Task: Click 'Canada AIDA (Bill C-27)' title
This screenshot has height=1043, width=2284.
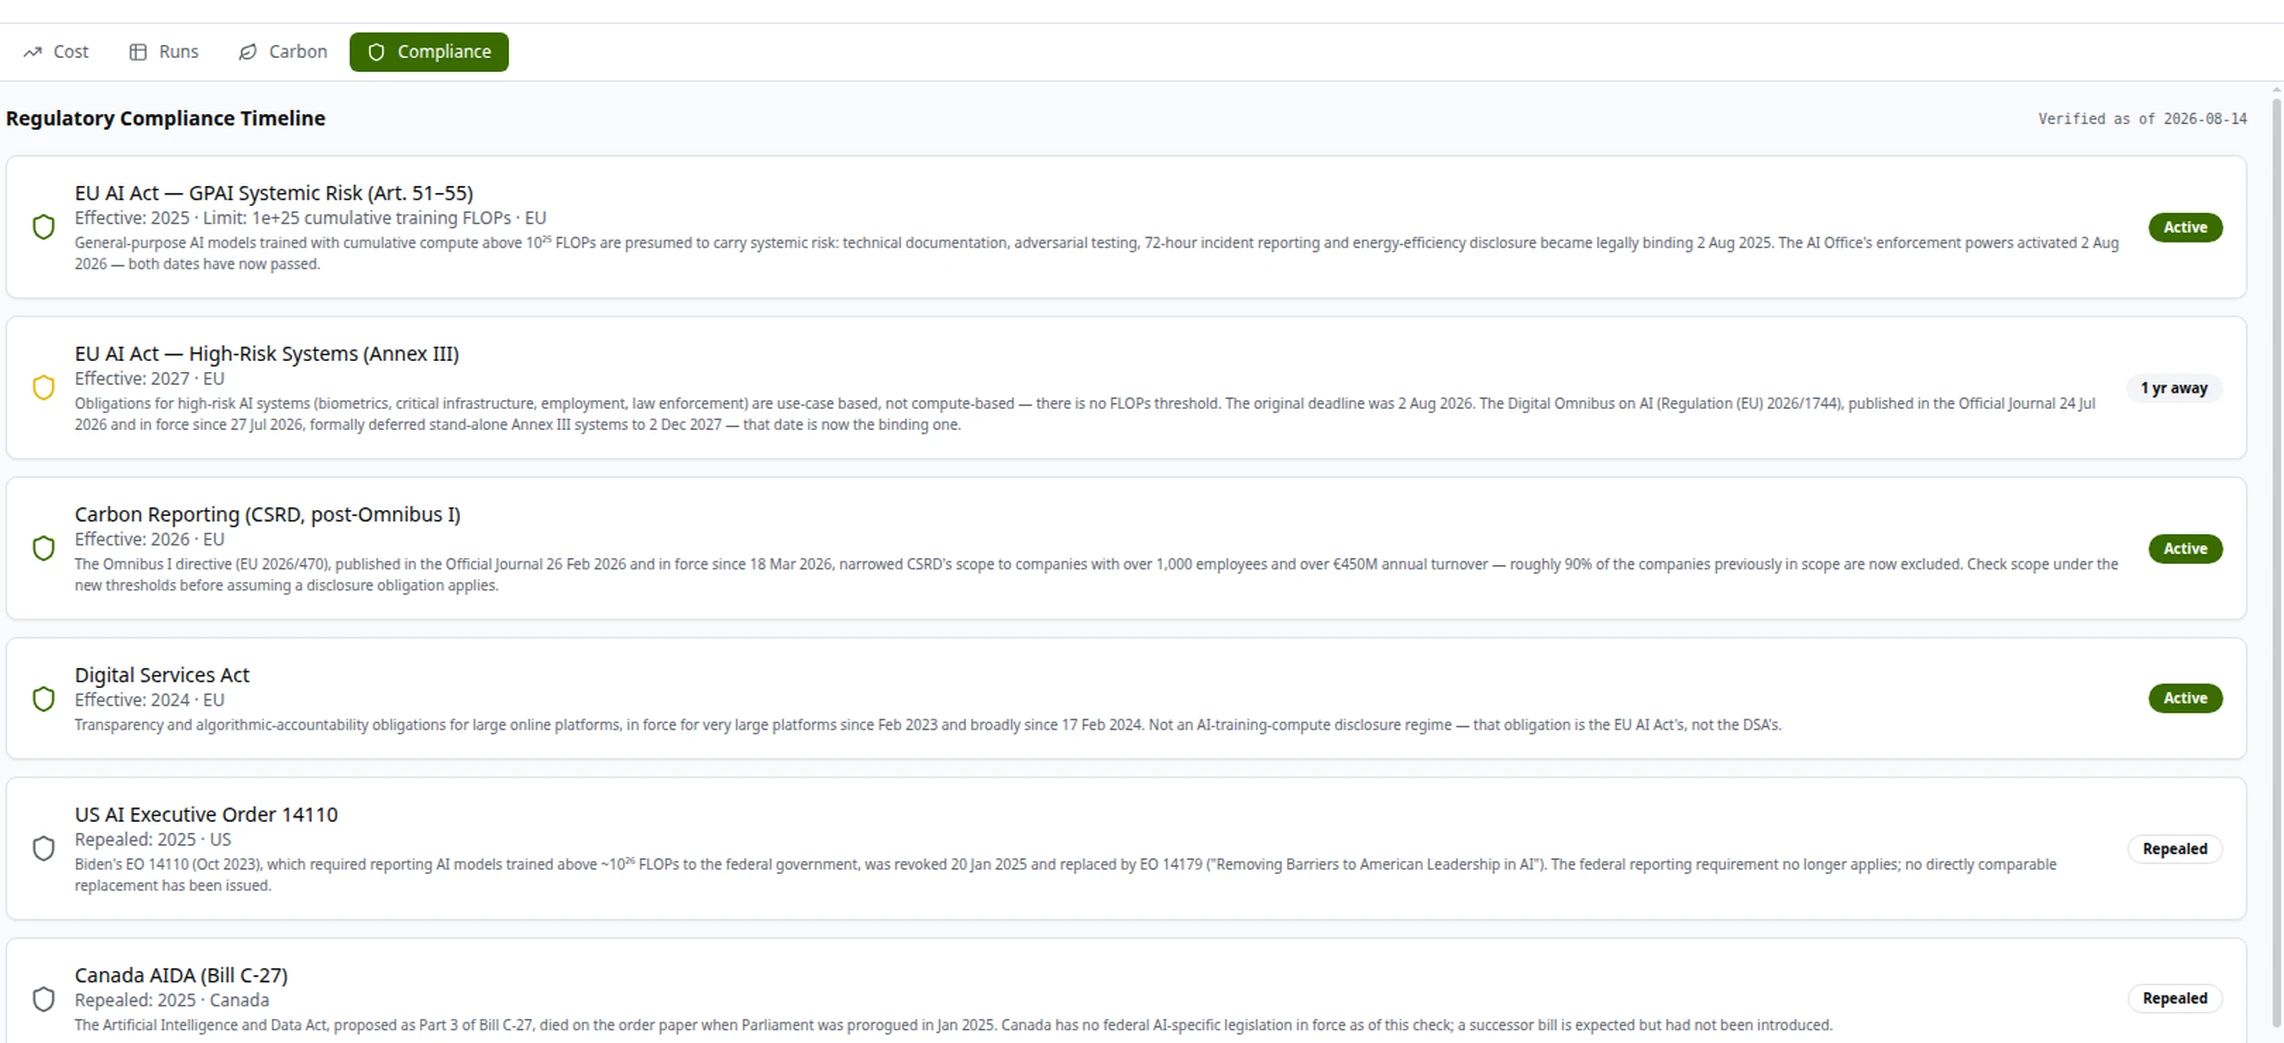Action: (x=181, y=975)
